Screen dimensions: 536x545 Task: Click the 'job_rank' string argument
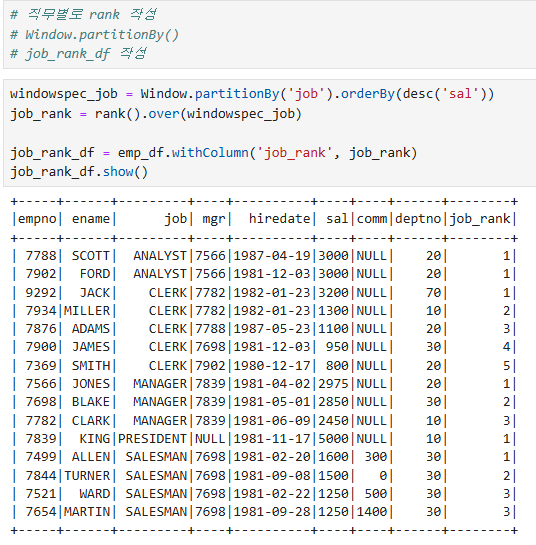(295, 153)
